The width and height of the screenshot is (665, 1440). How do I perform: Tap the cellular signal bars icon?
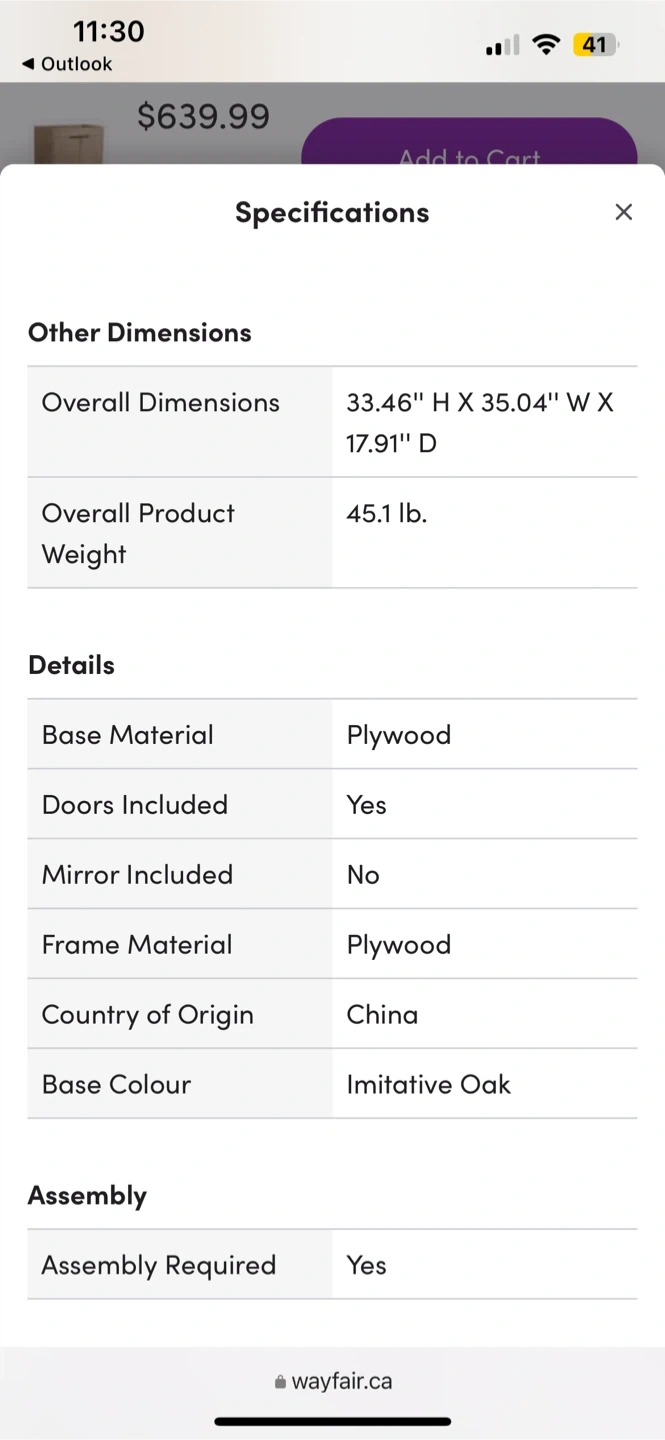pos(502,46)
